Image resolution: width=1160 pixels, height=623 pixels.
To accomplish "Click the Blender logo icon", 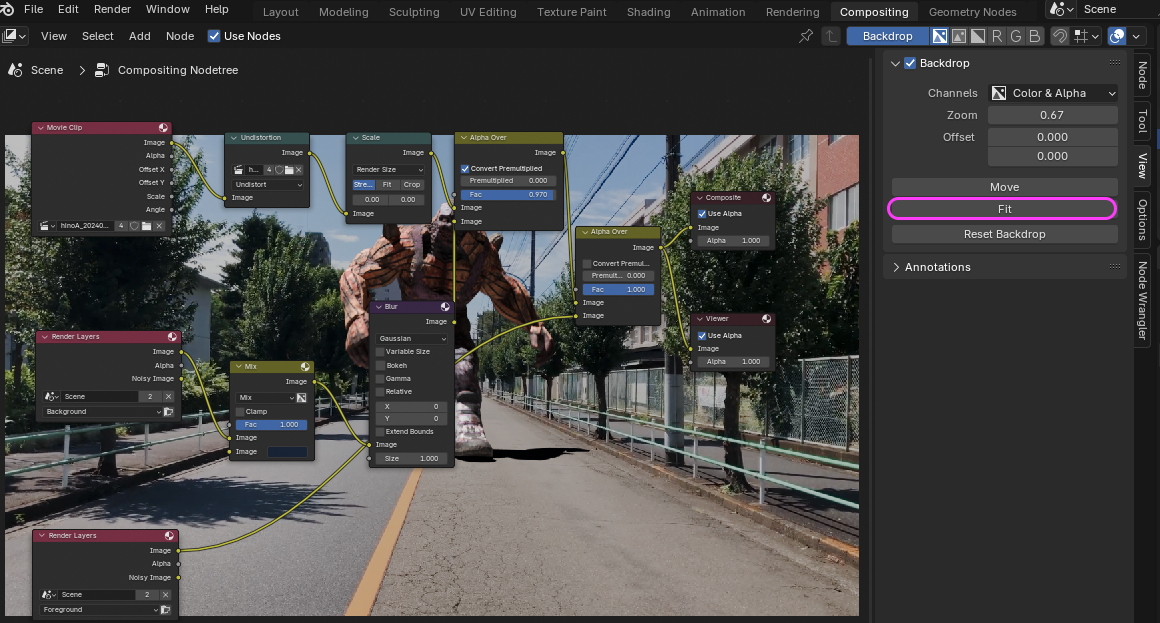I will (x=9, y=10).
